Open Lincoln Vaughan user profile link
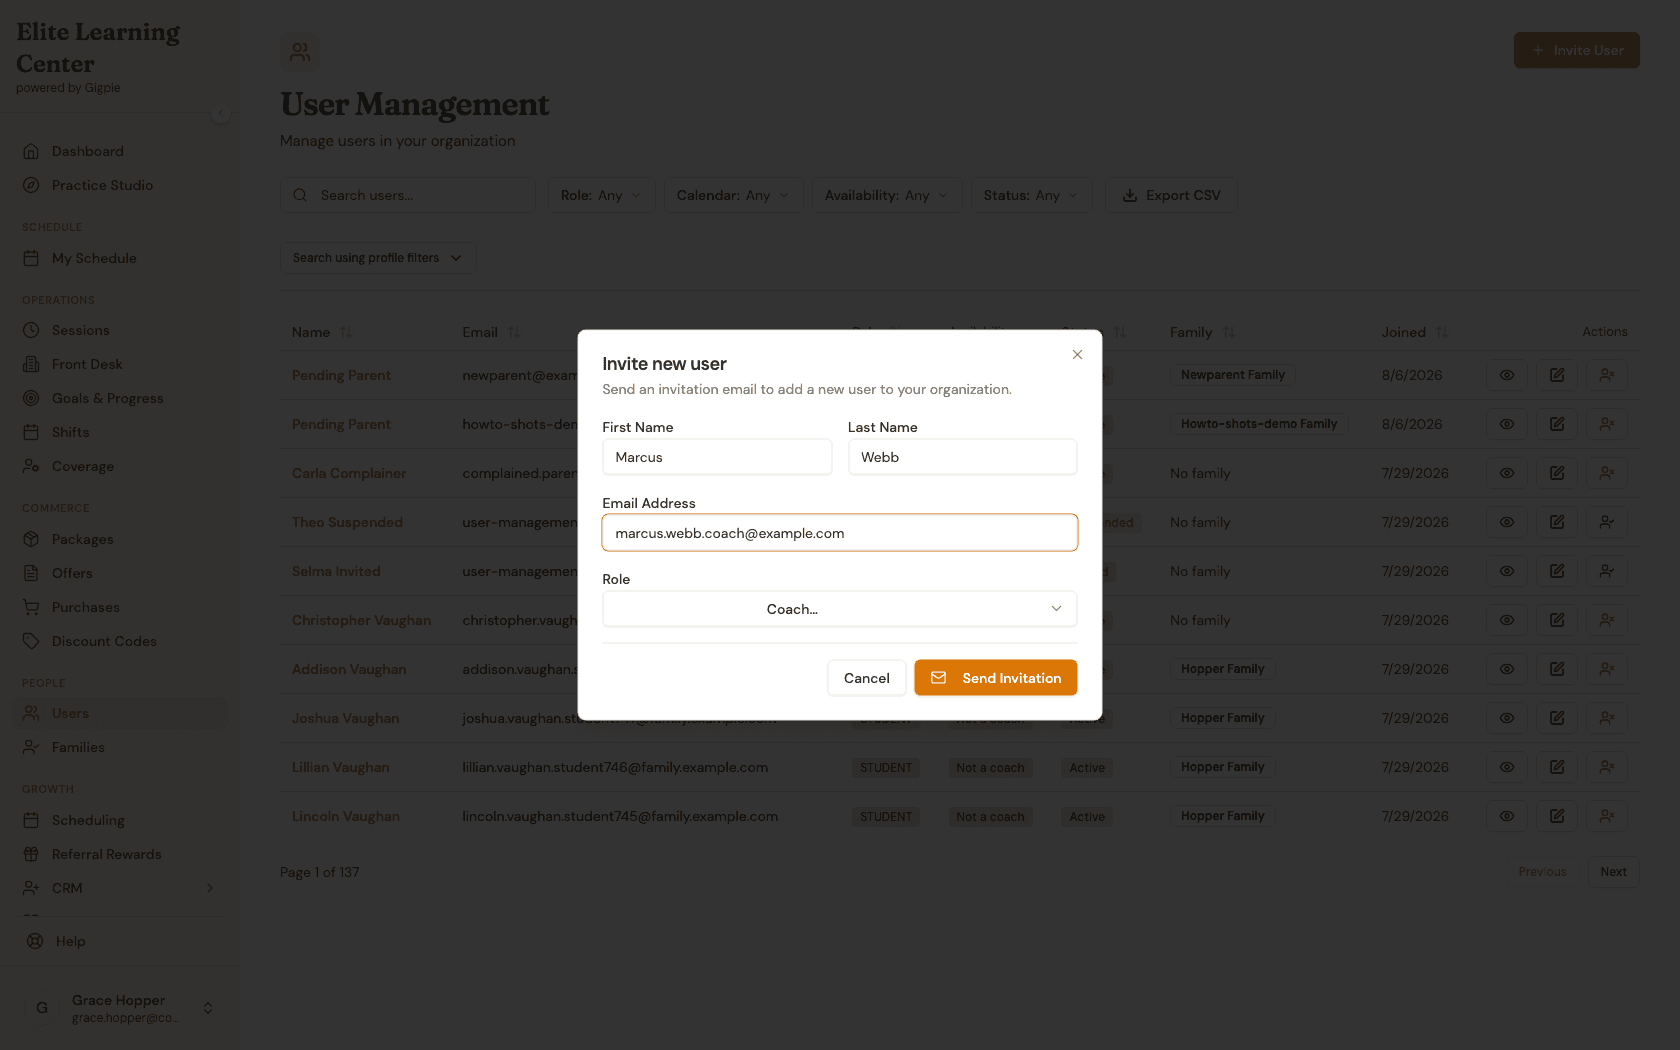The image size is (1680, 1050). click(x=346, y=816)
